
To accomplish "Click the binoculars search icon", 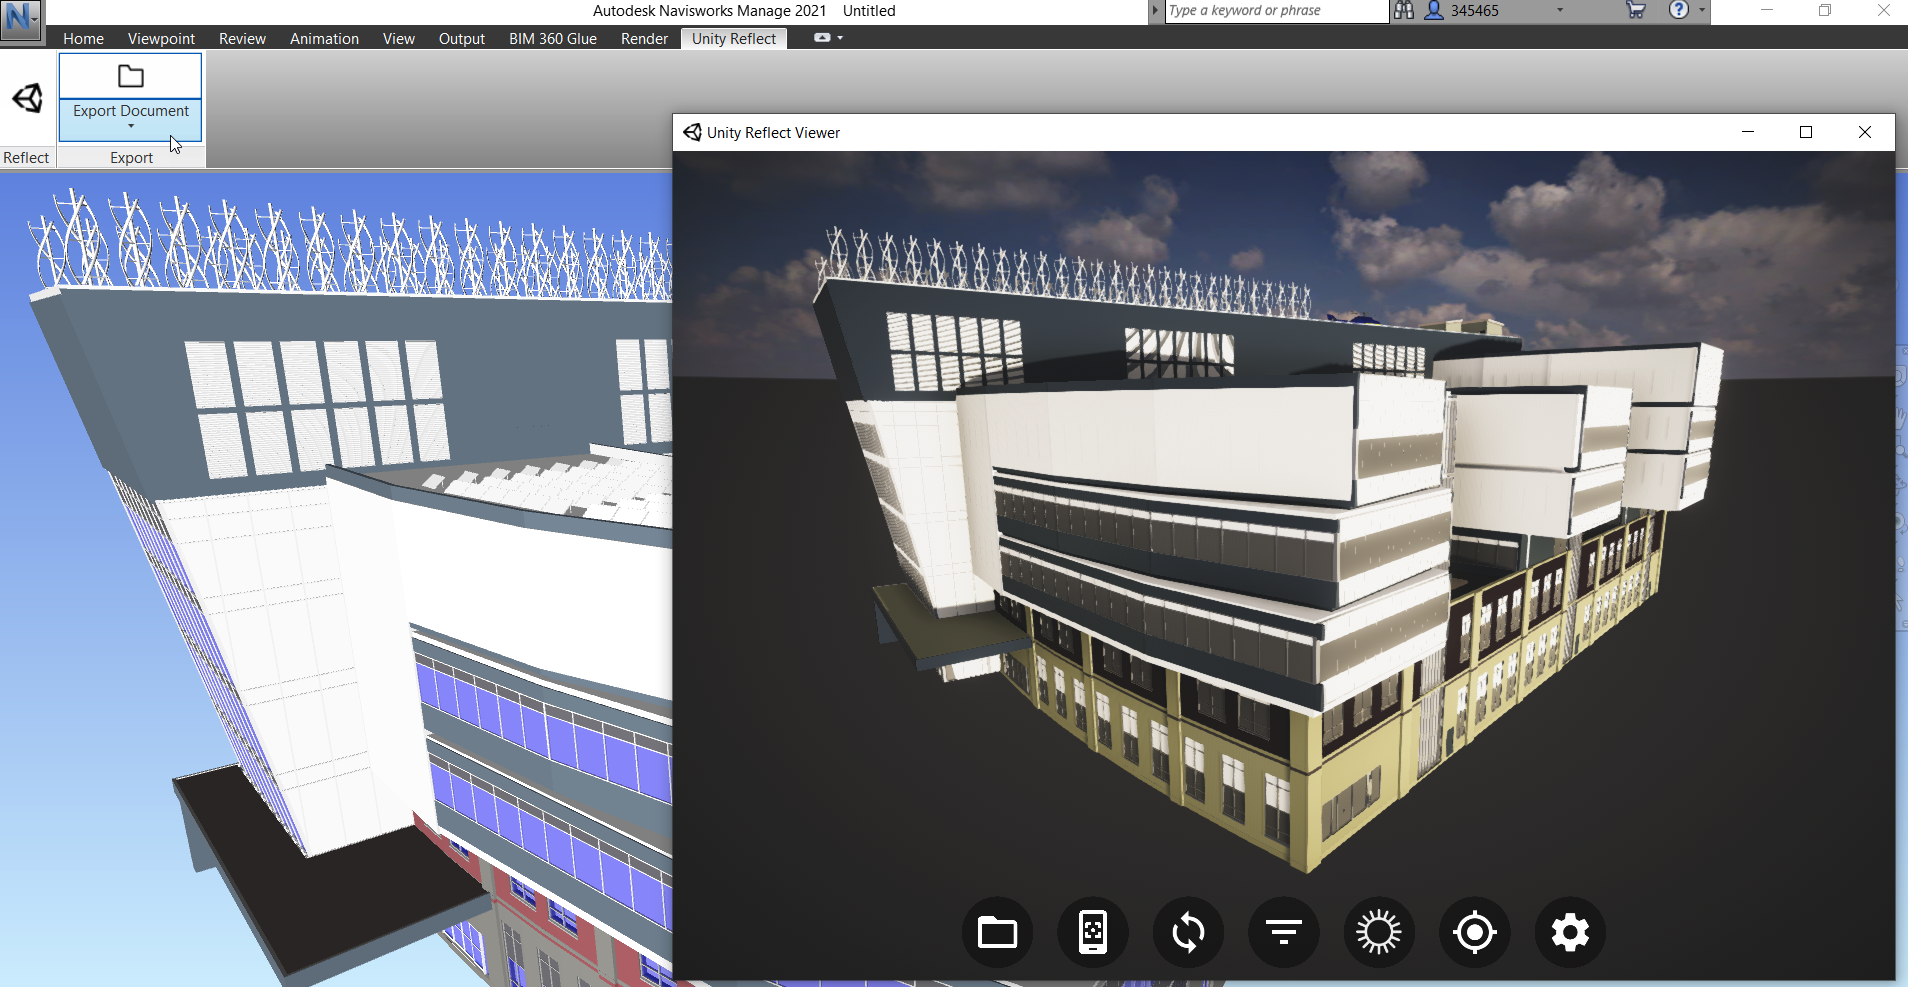I will click(x=1404, y=11).
